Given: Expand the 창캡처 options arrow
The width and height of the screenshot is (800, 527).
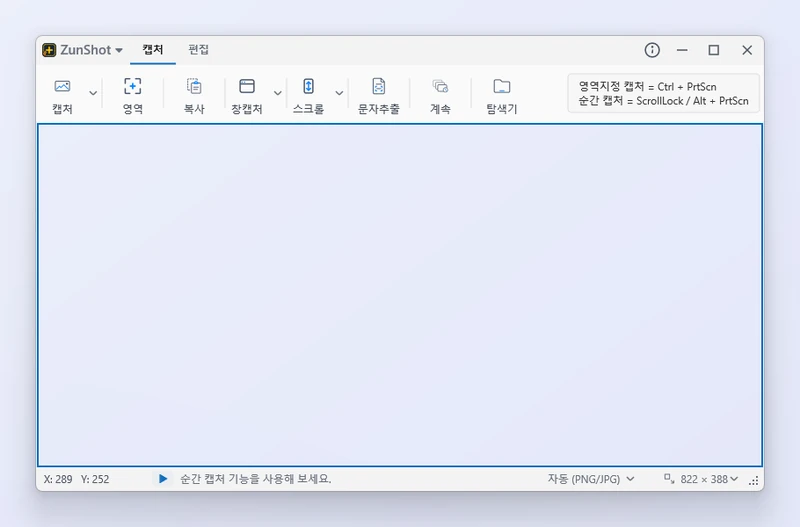Looking at the screenshot, I should pos(278,93).
